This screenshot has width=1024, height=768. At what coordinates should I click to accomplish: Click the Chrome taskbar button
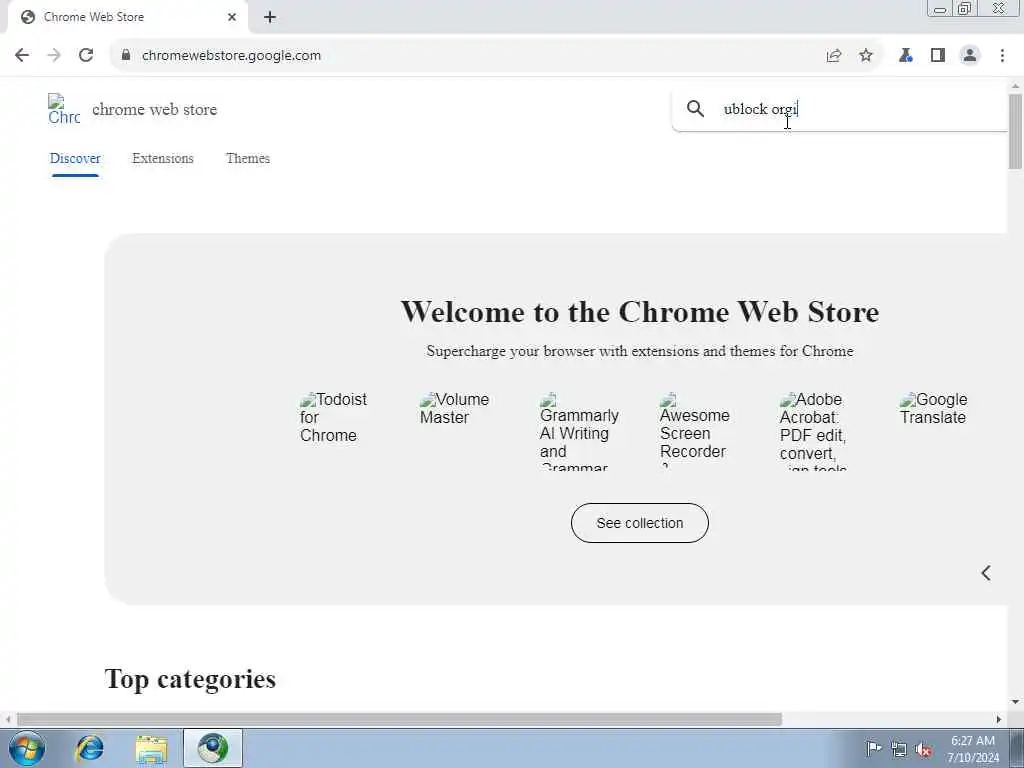coord(213,748)
